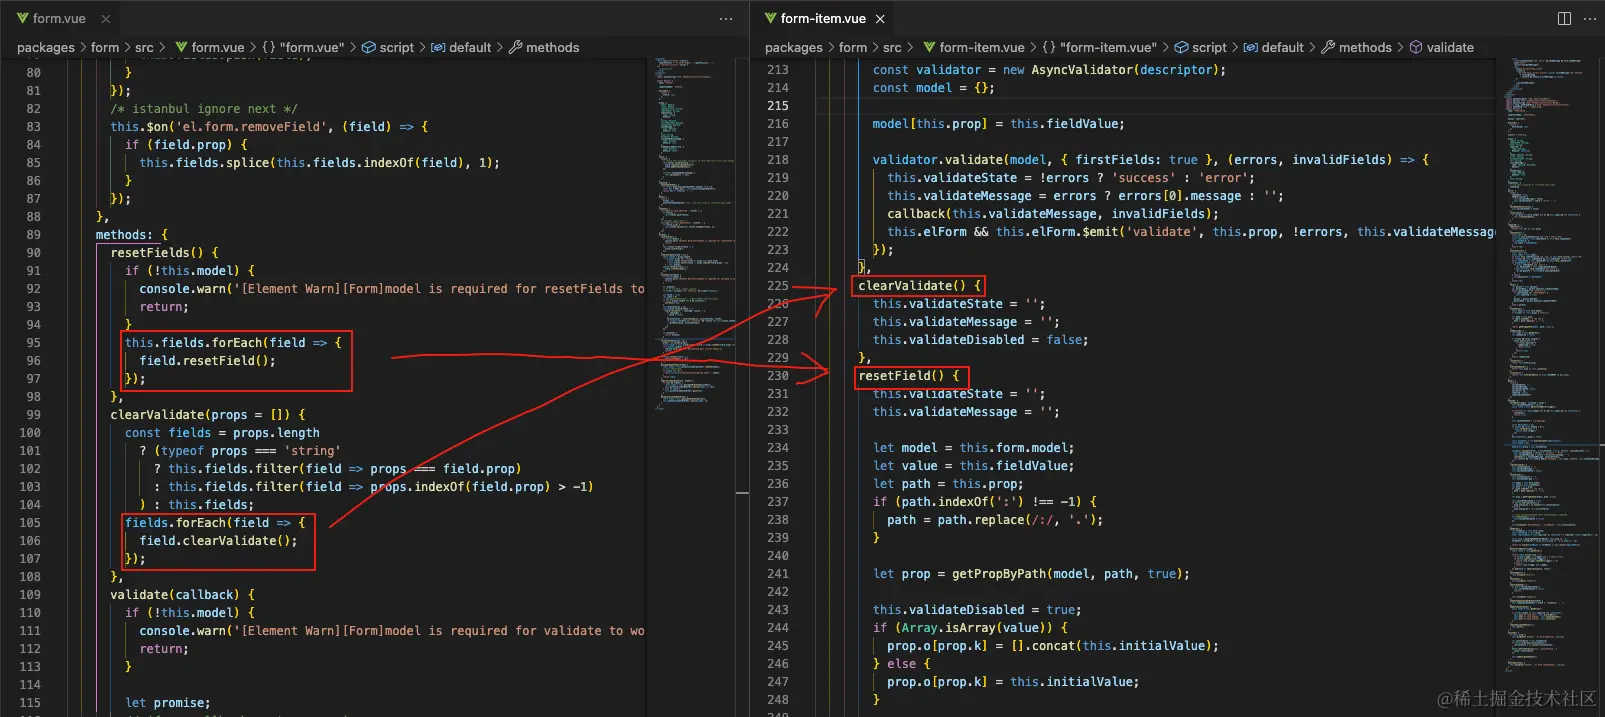
Task: Click line number 105 in form.vue gutter
Action: [30, 523]
